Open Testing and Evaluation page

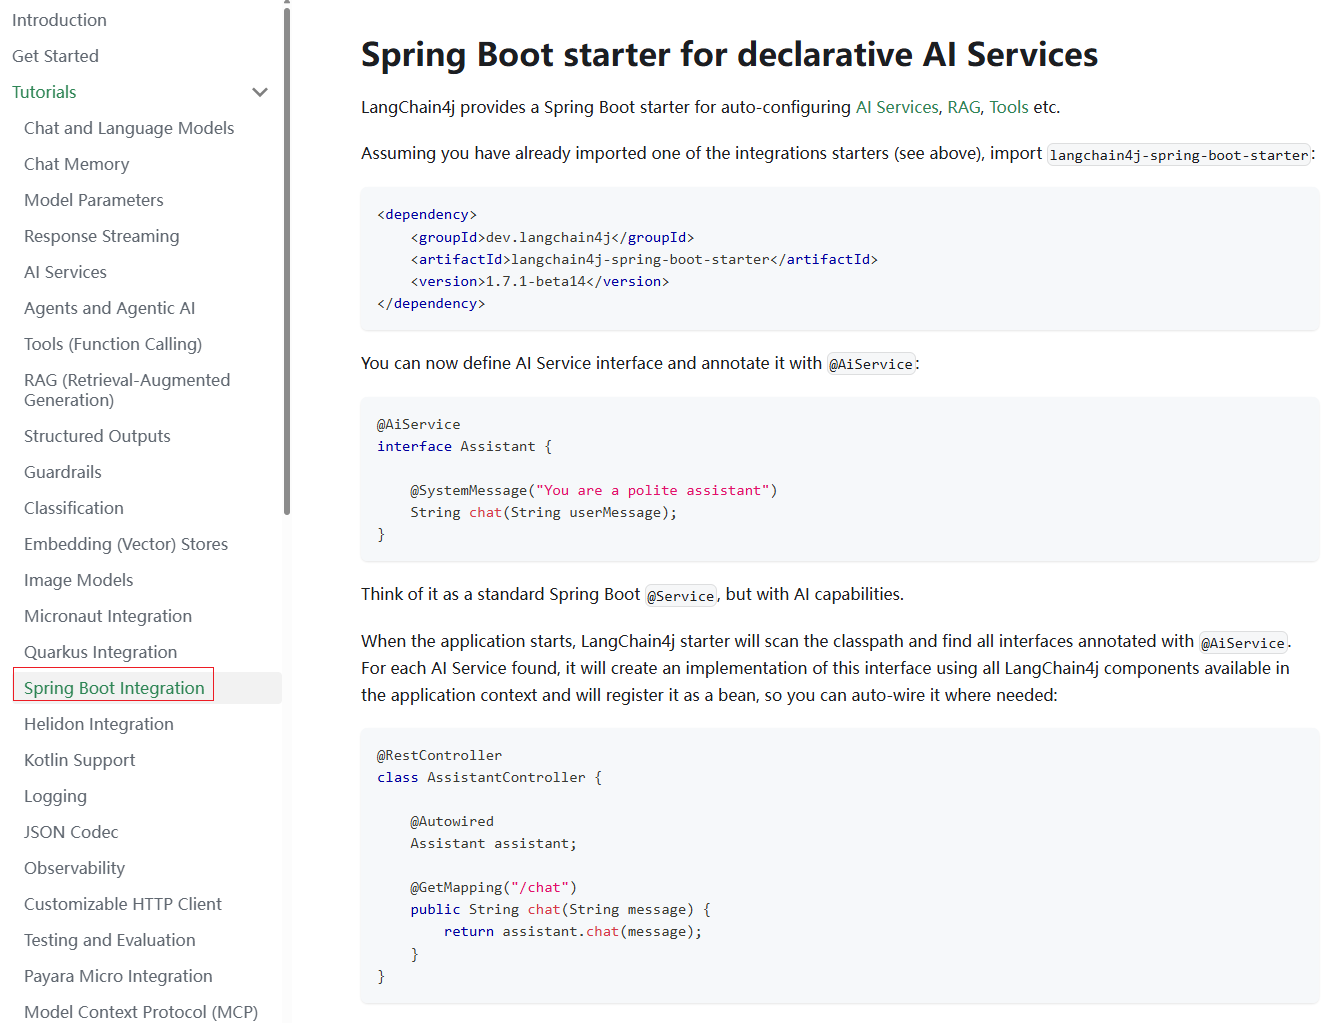[x=110, y=940]
